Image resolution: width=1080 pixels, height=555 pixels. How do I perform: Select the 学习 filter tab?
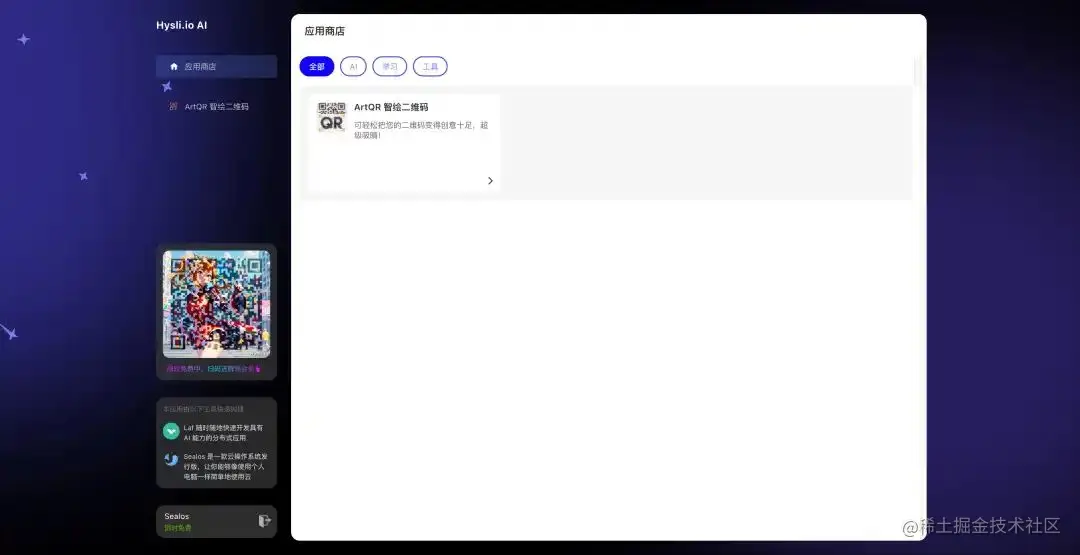pos(390,67)
